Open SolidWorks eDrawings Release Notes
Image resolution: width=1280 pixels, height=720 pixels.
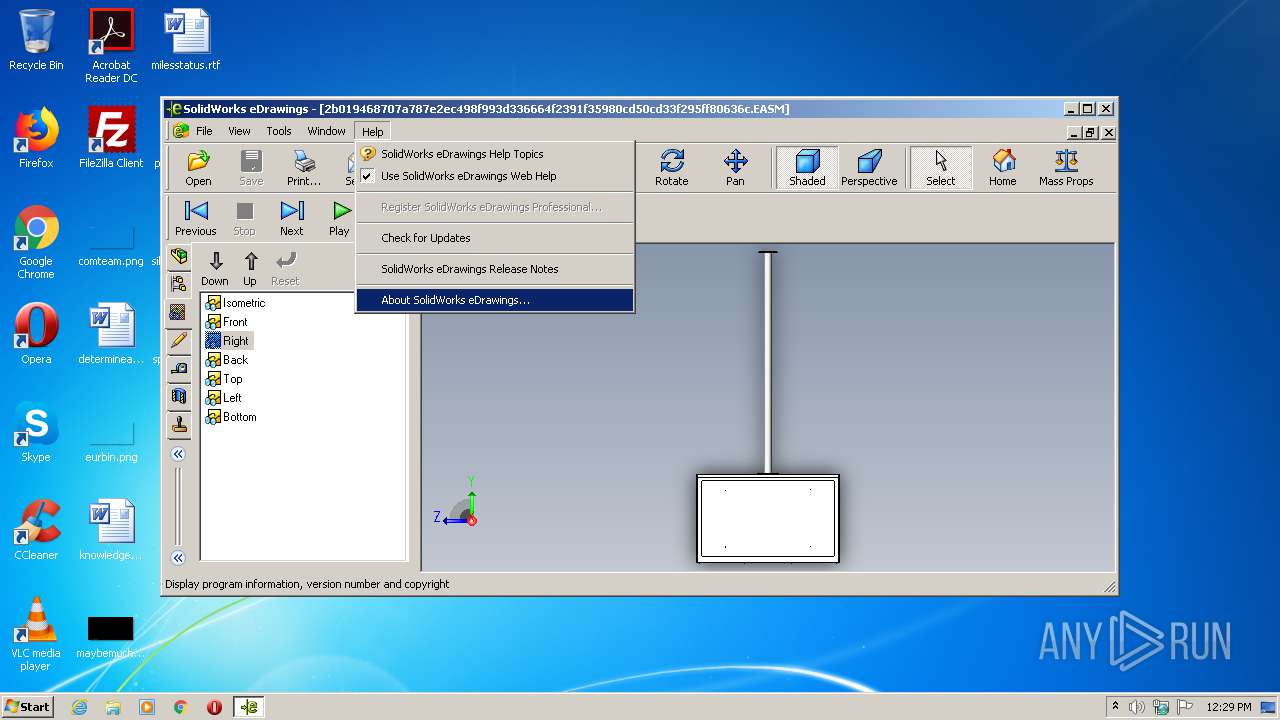[x=495, y=269]
